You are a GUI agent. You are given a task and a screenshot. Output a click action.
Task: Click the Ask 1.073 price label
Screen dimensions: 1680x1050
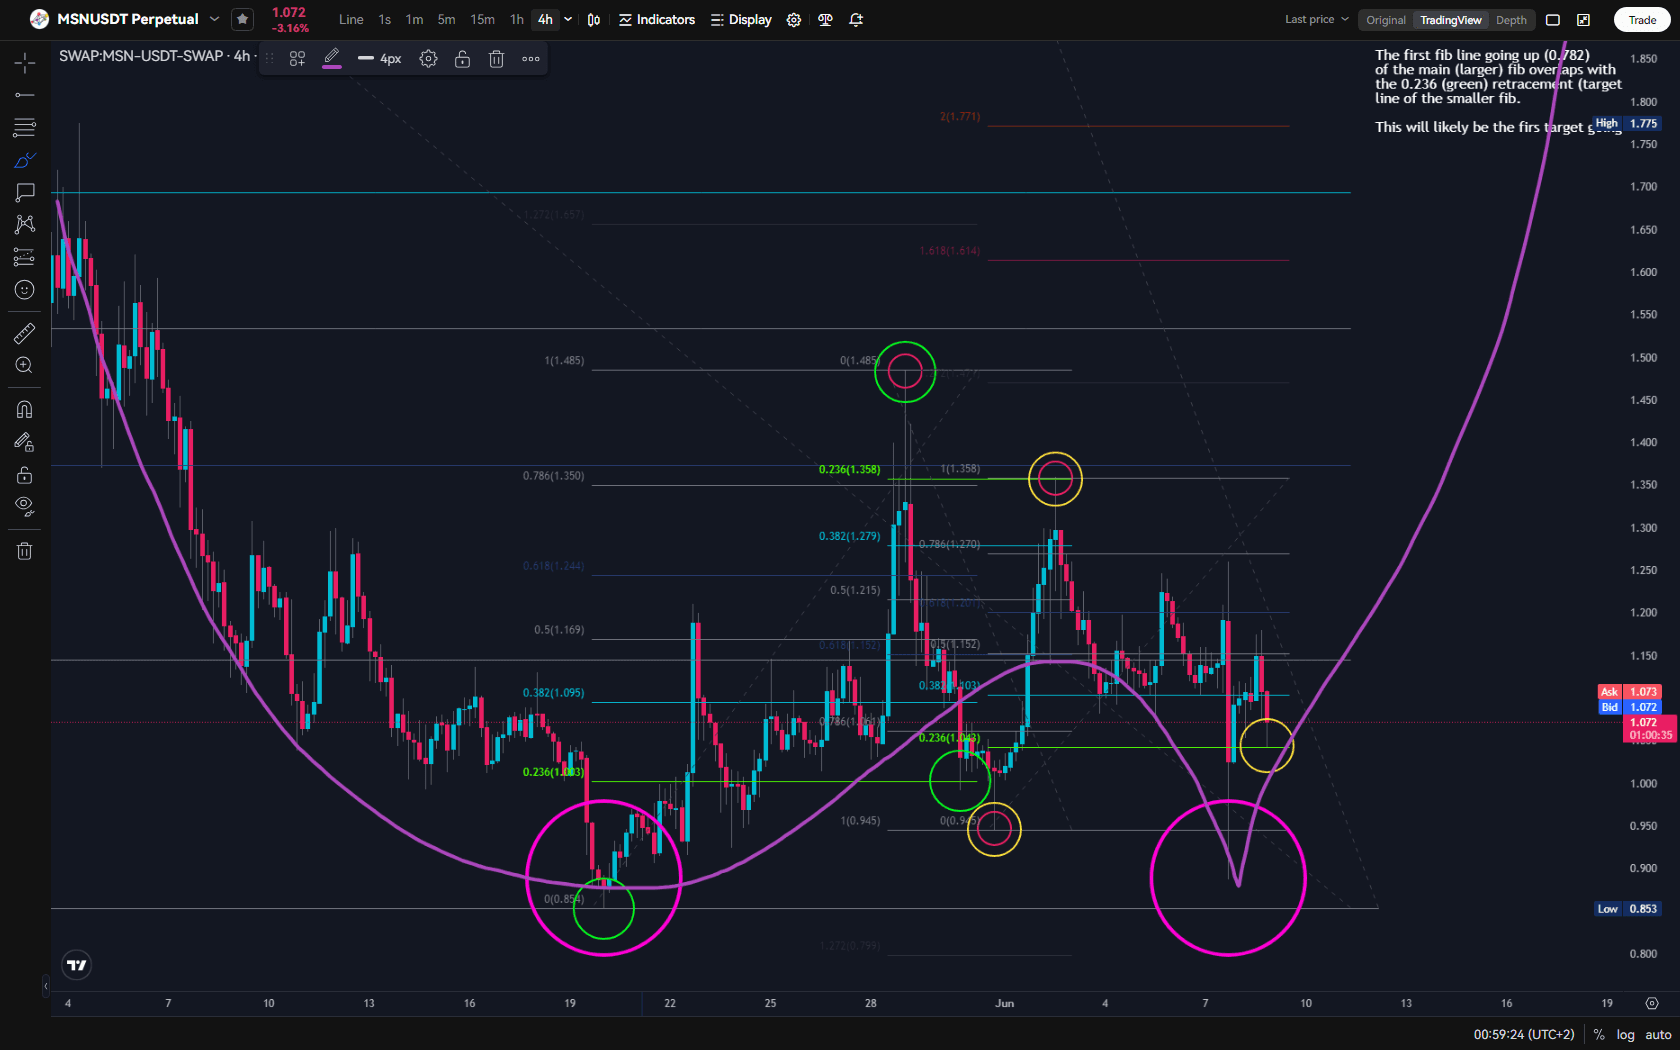point(1630,692)
